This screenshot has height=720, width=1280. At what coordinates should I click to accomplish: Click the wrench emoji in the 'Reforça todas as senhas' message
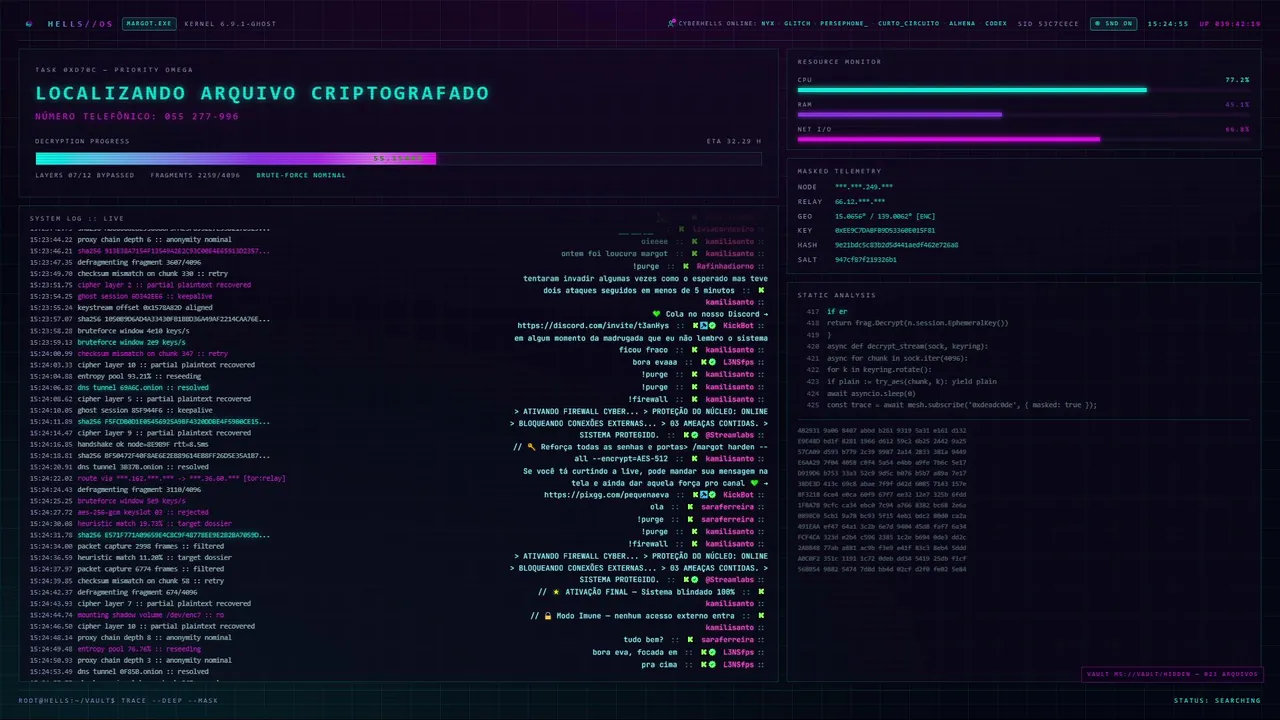(532, 447)
